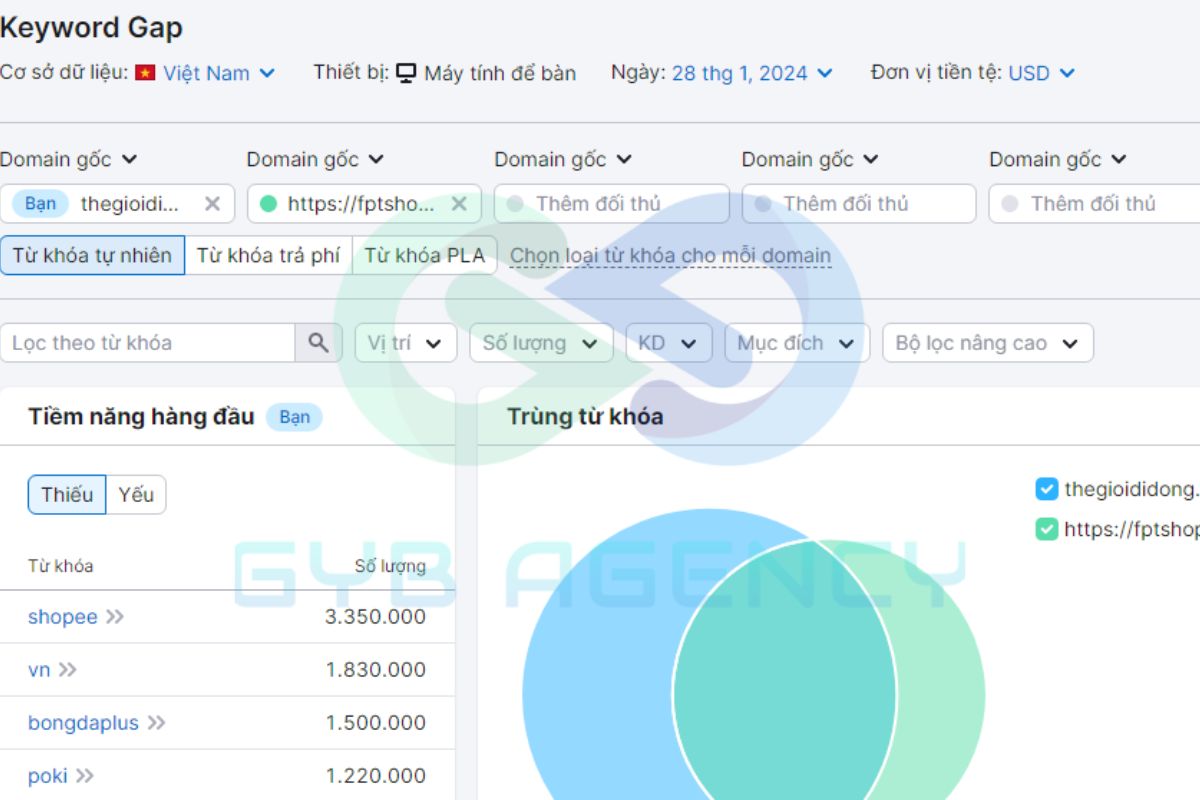Click the Lọc theo từ khóa input field
This screenshot has height=800, width=1200.
click(148, 343)
